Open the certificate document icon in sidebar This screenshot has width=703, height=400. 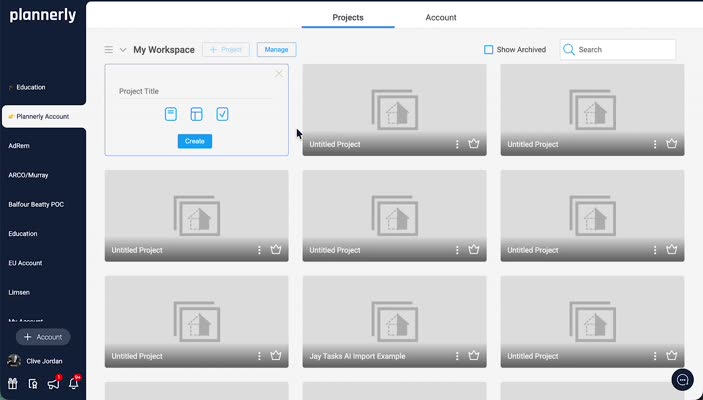[33, 384]
